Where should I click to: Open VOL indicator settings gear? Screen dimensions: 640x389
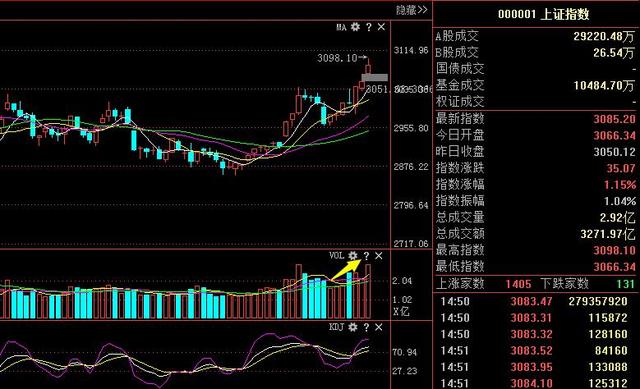[x=353, y=256]
